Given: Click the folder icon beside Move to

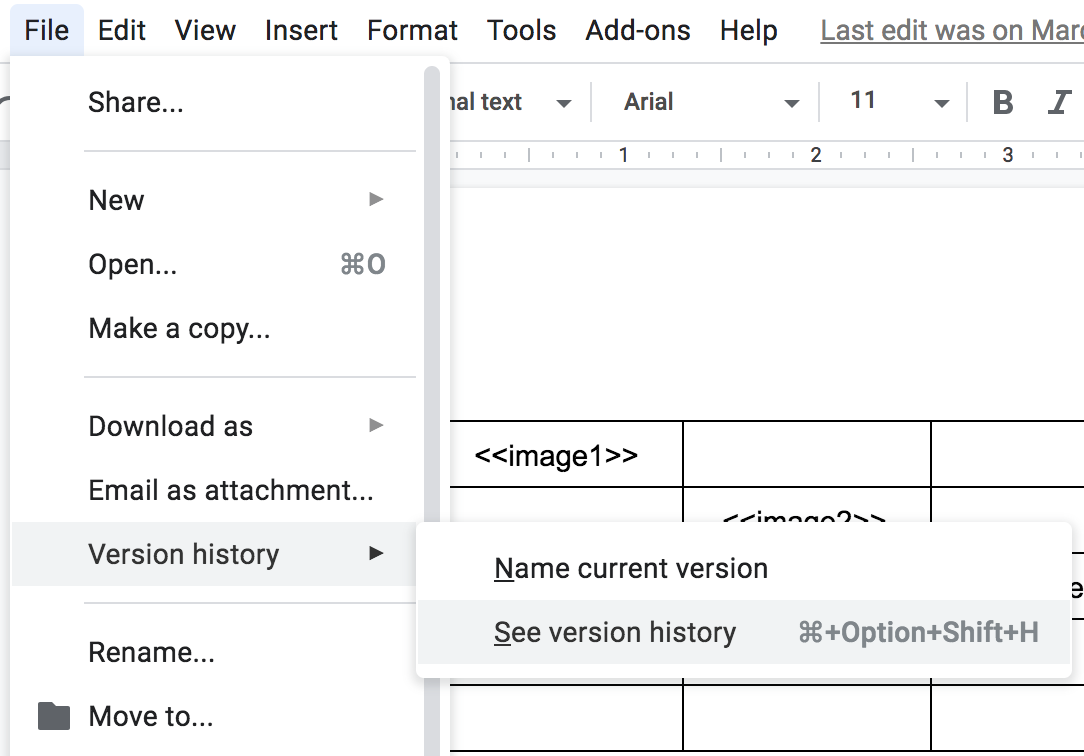Looking at the screenshot, I should [54, 716].
